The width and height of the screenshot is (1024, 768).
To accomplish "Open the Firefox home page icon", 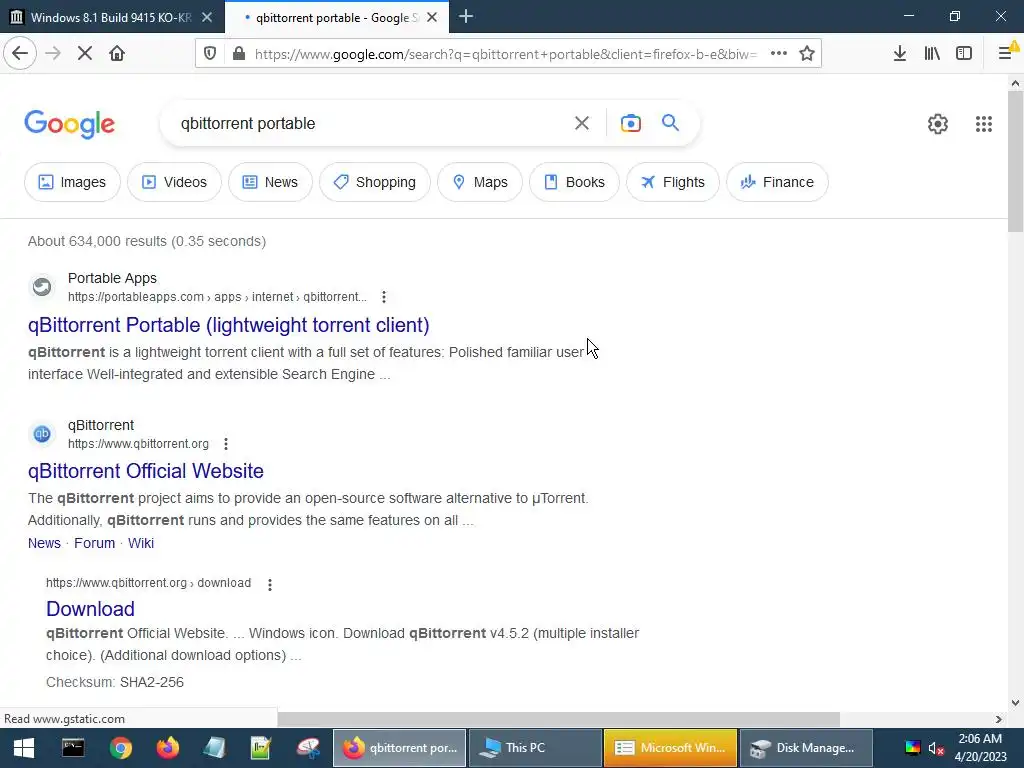I will click(117, 54).
